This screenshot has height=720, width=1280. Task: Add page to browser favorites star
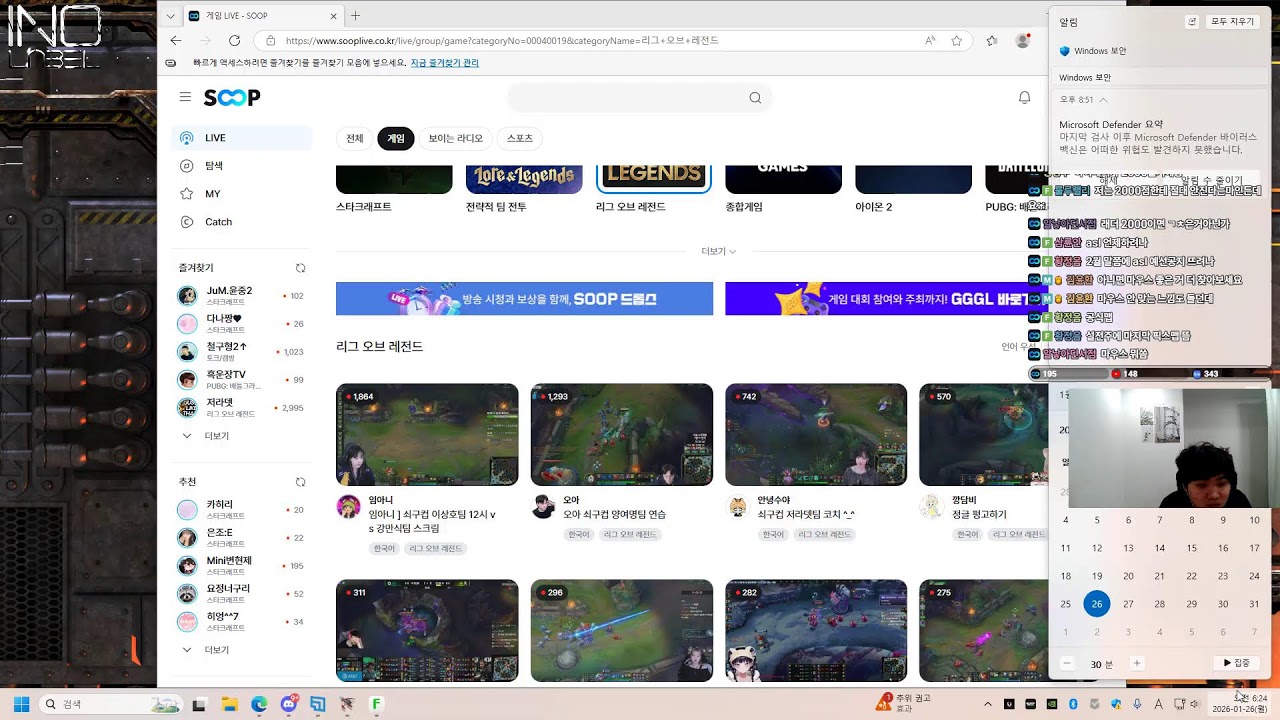click(956, 40)
